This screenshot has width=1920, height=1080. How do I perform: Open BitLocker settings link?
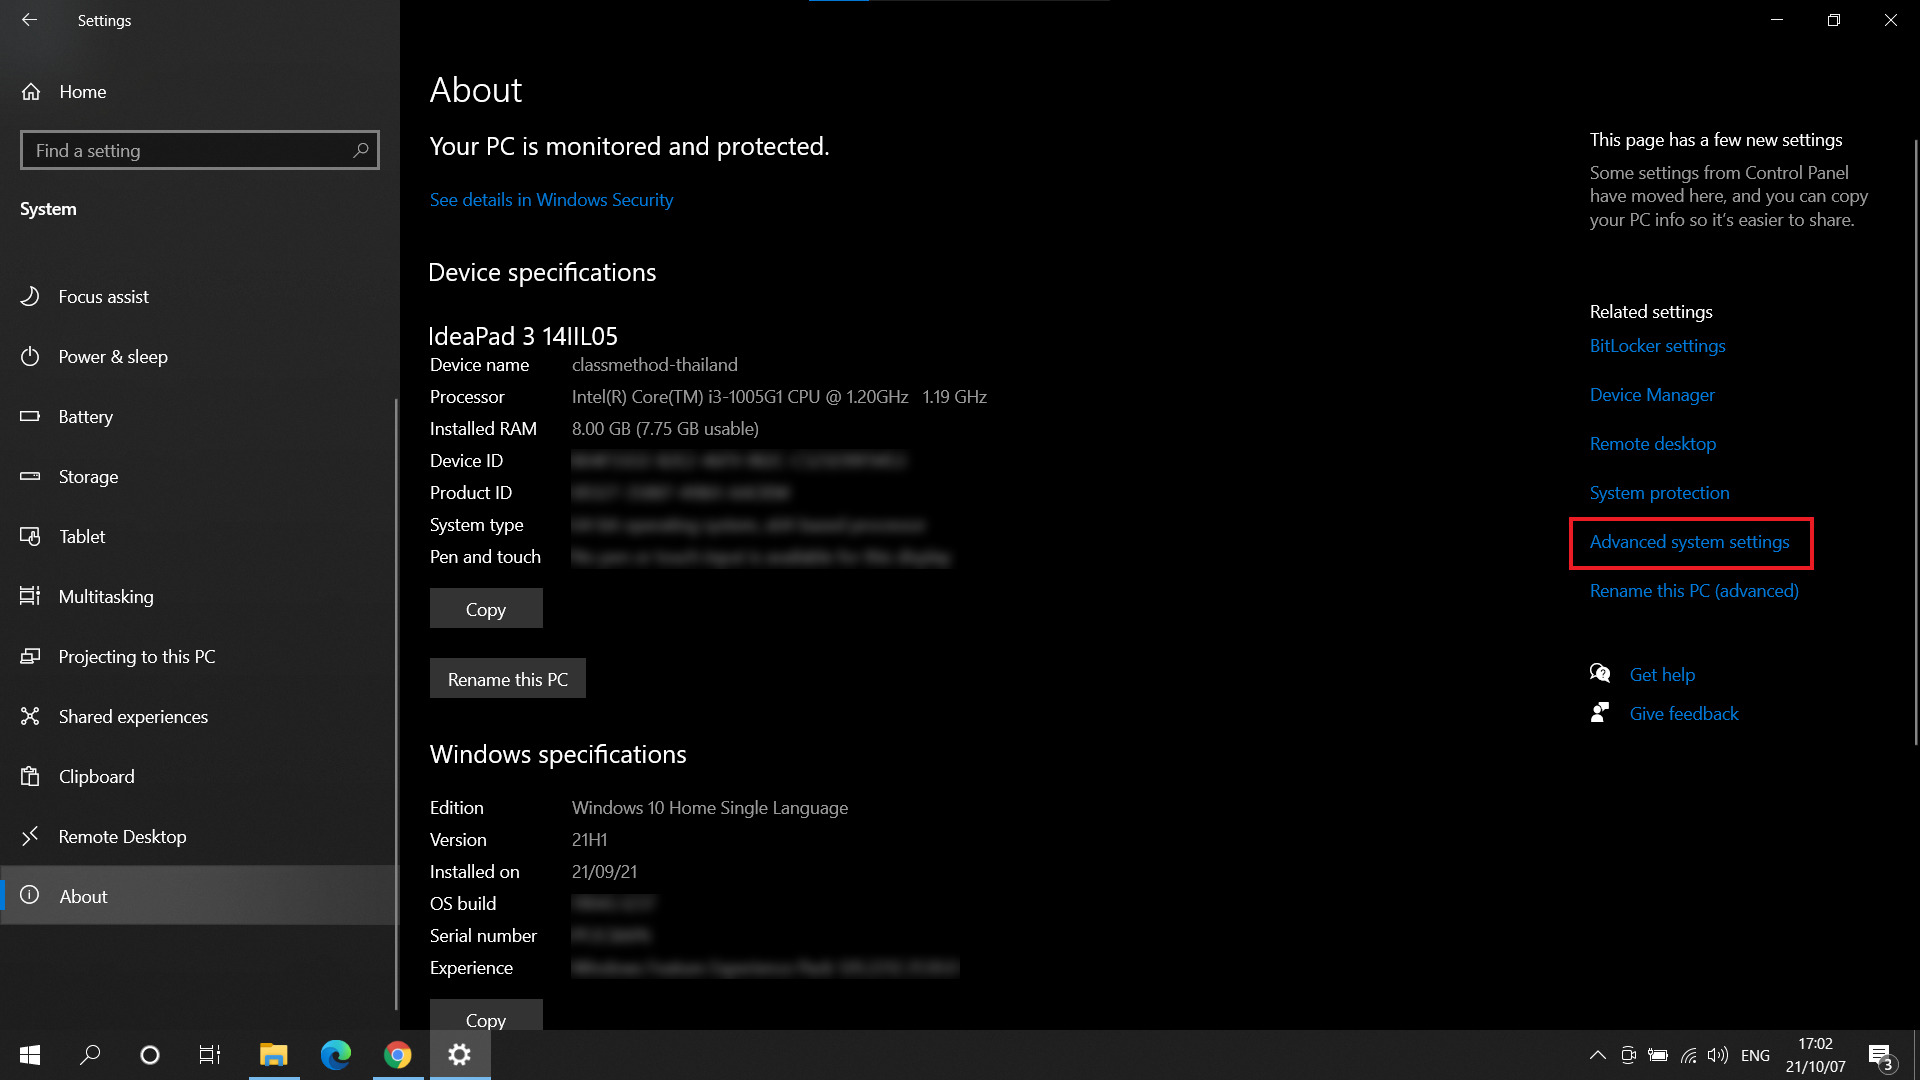click(1657, 346)
